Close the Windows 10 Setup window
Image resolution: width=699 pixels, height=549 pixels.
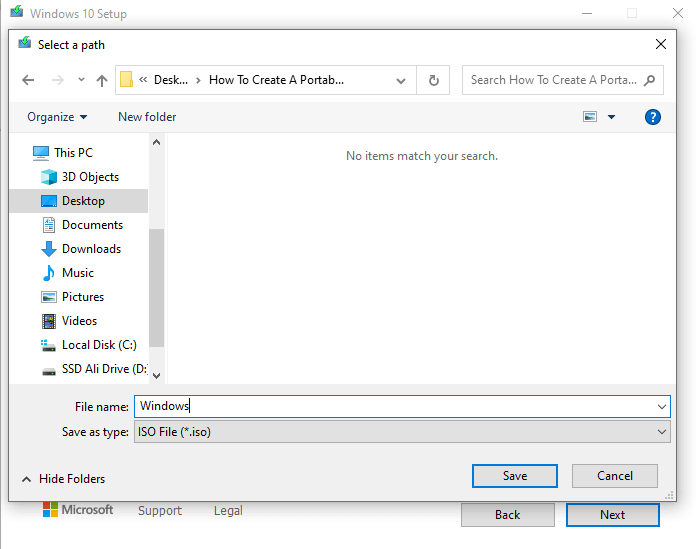coord(678,13)
